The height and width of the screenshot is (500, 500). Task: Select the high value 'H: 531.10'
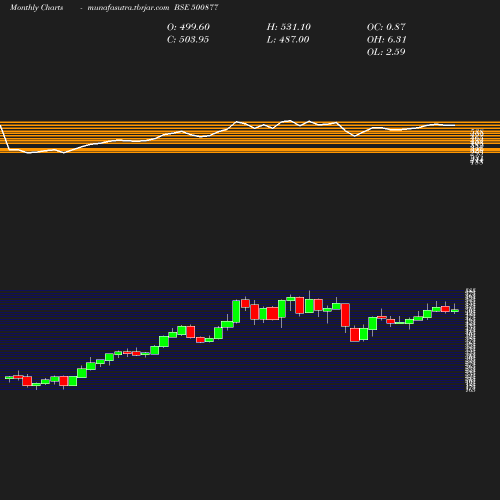(289, 27)
